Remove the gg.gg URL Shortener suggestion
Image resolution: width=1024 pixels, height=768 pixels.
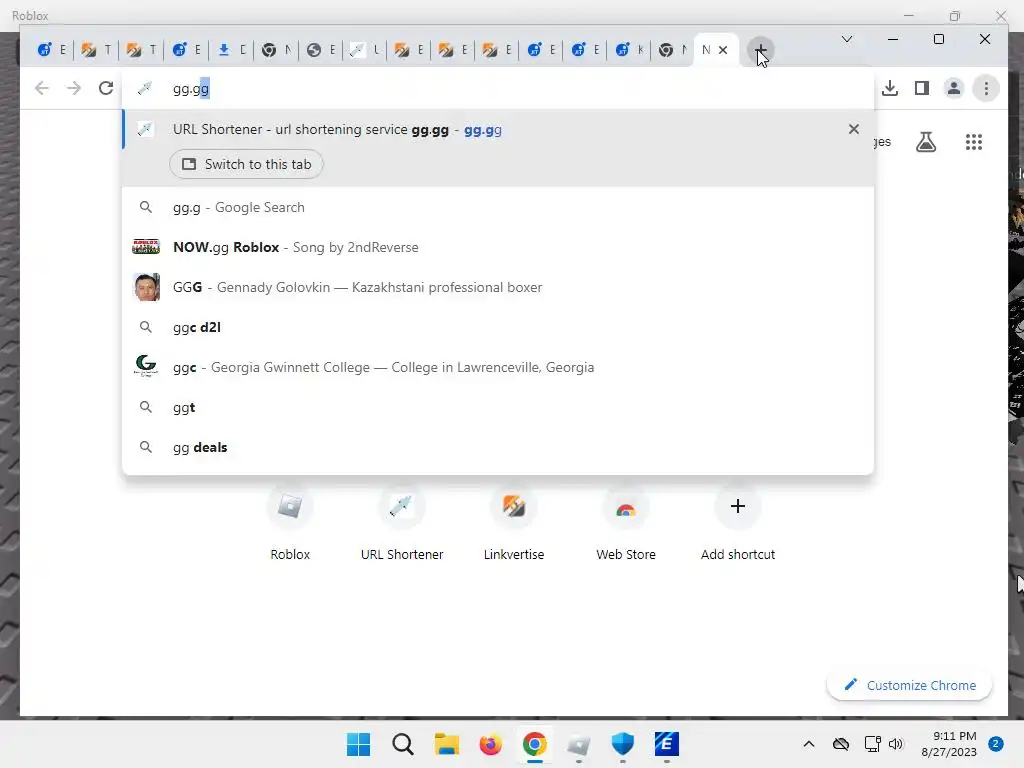pos(854,129)
